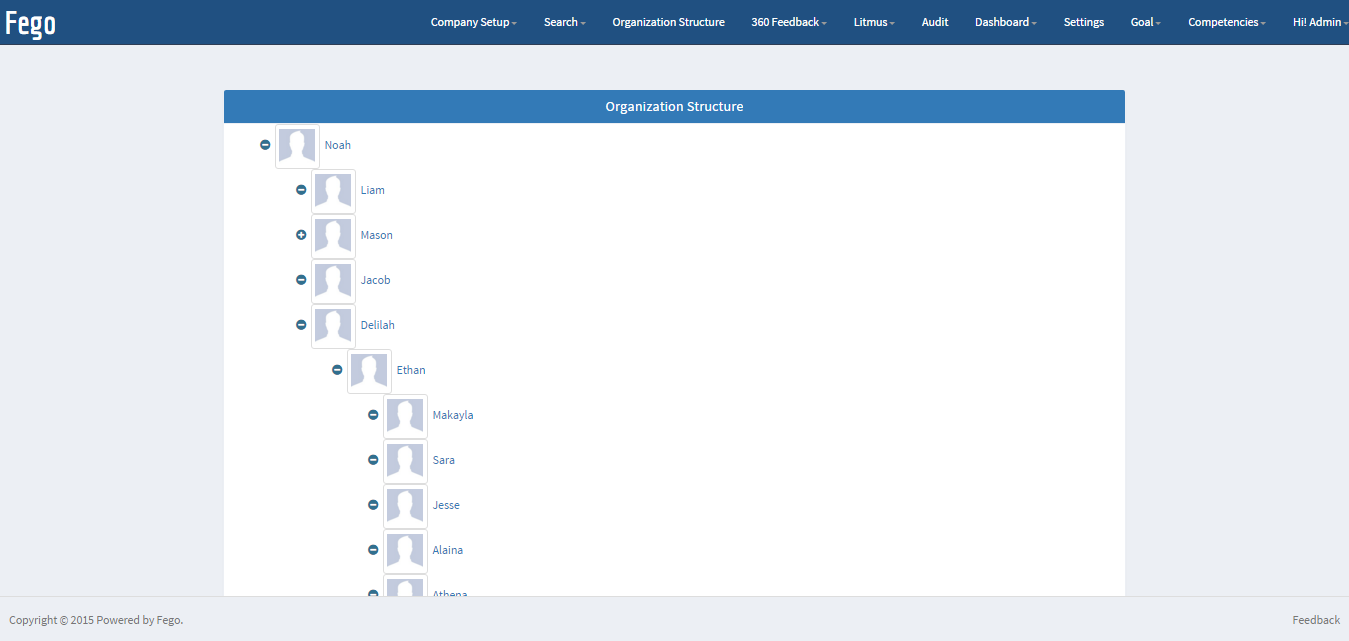This screenshot has height=641, width=1349.
Task: Collapse the Noah root node
Action: pyautogui.click(x=265, y=145)
